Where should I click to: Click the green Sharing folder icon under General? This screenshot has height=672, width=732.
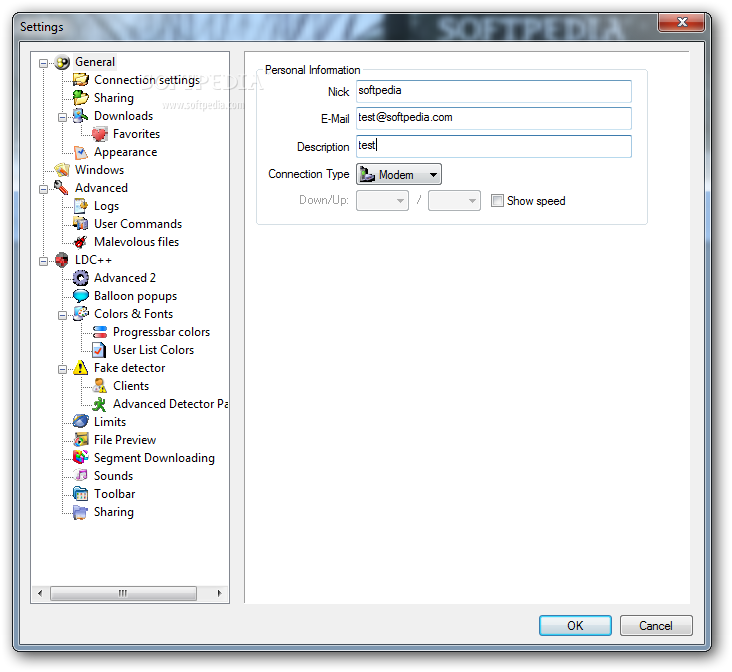tap(81, 98)
